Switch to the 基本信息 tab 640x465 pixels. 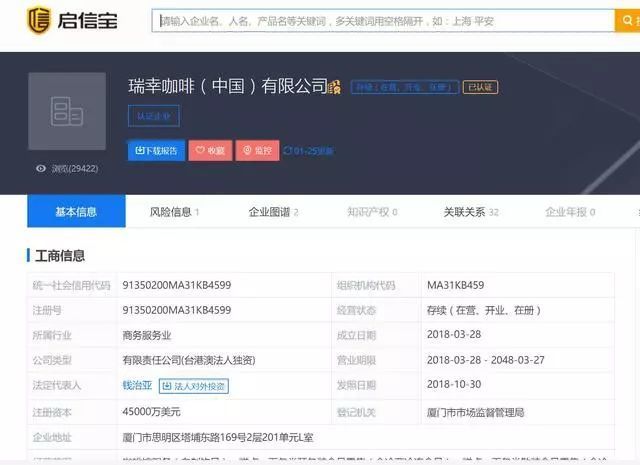point(76,212)
